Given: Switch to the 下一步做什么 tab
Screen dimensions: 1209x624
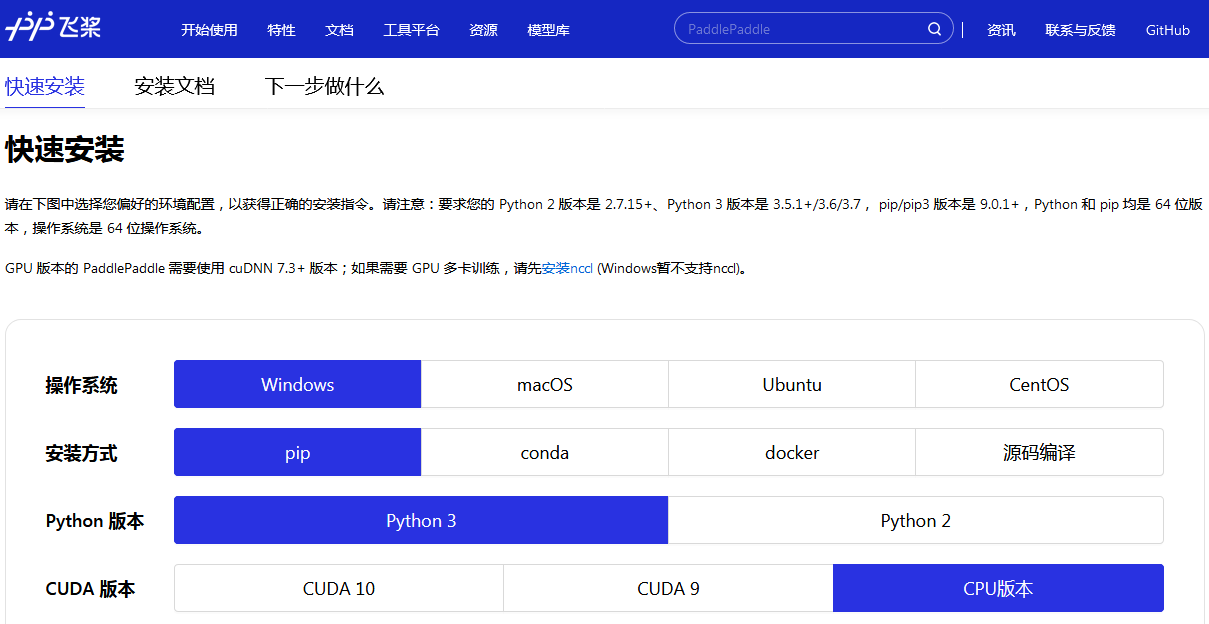Looking at the screenshot, I should click(325, 86).
